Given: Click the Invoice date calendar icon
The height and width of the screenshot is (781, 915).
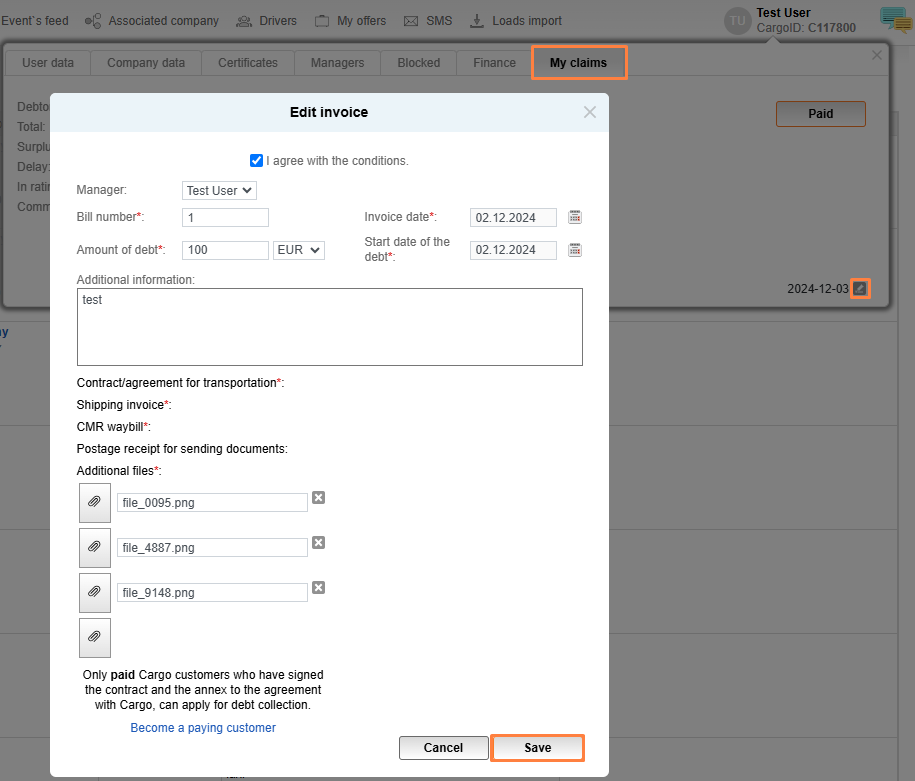Looking at the screenshot, I should pos(575,217).
